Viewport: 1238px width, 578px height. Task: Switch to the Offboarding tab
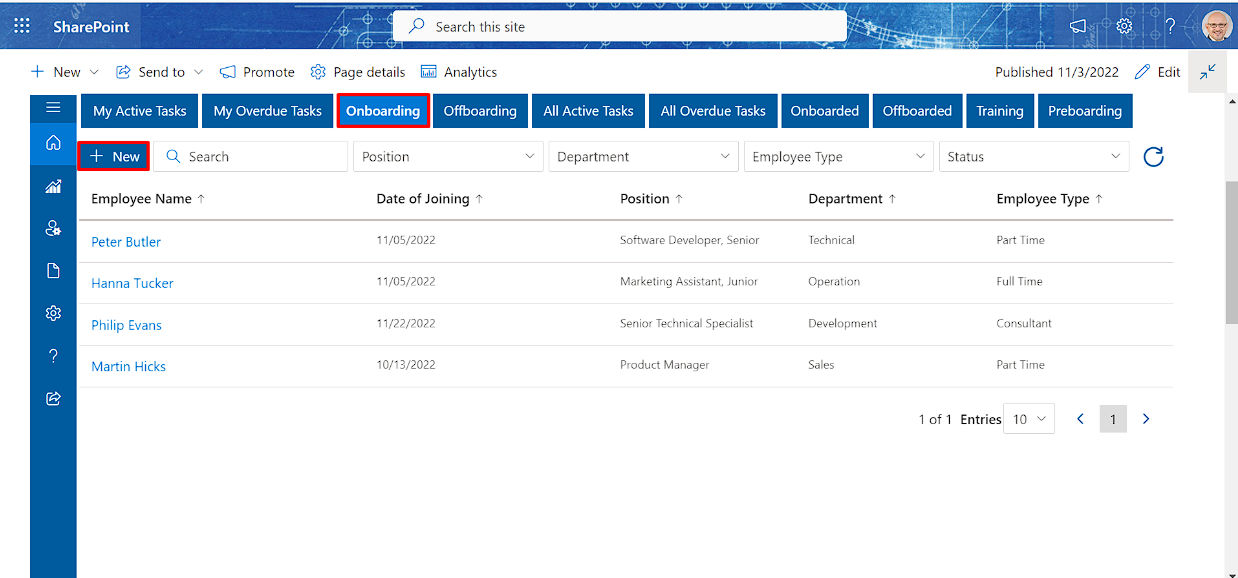[x=480, y=111]
